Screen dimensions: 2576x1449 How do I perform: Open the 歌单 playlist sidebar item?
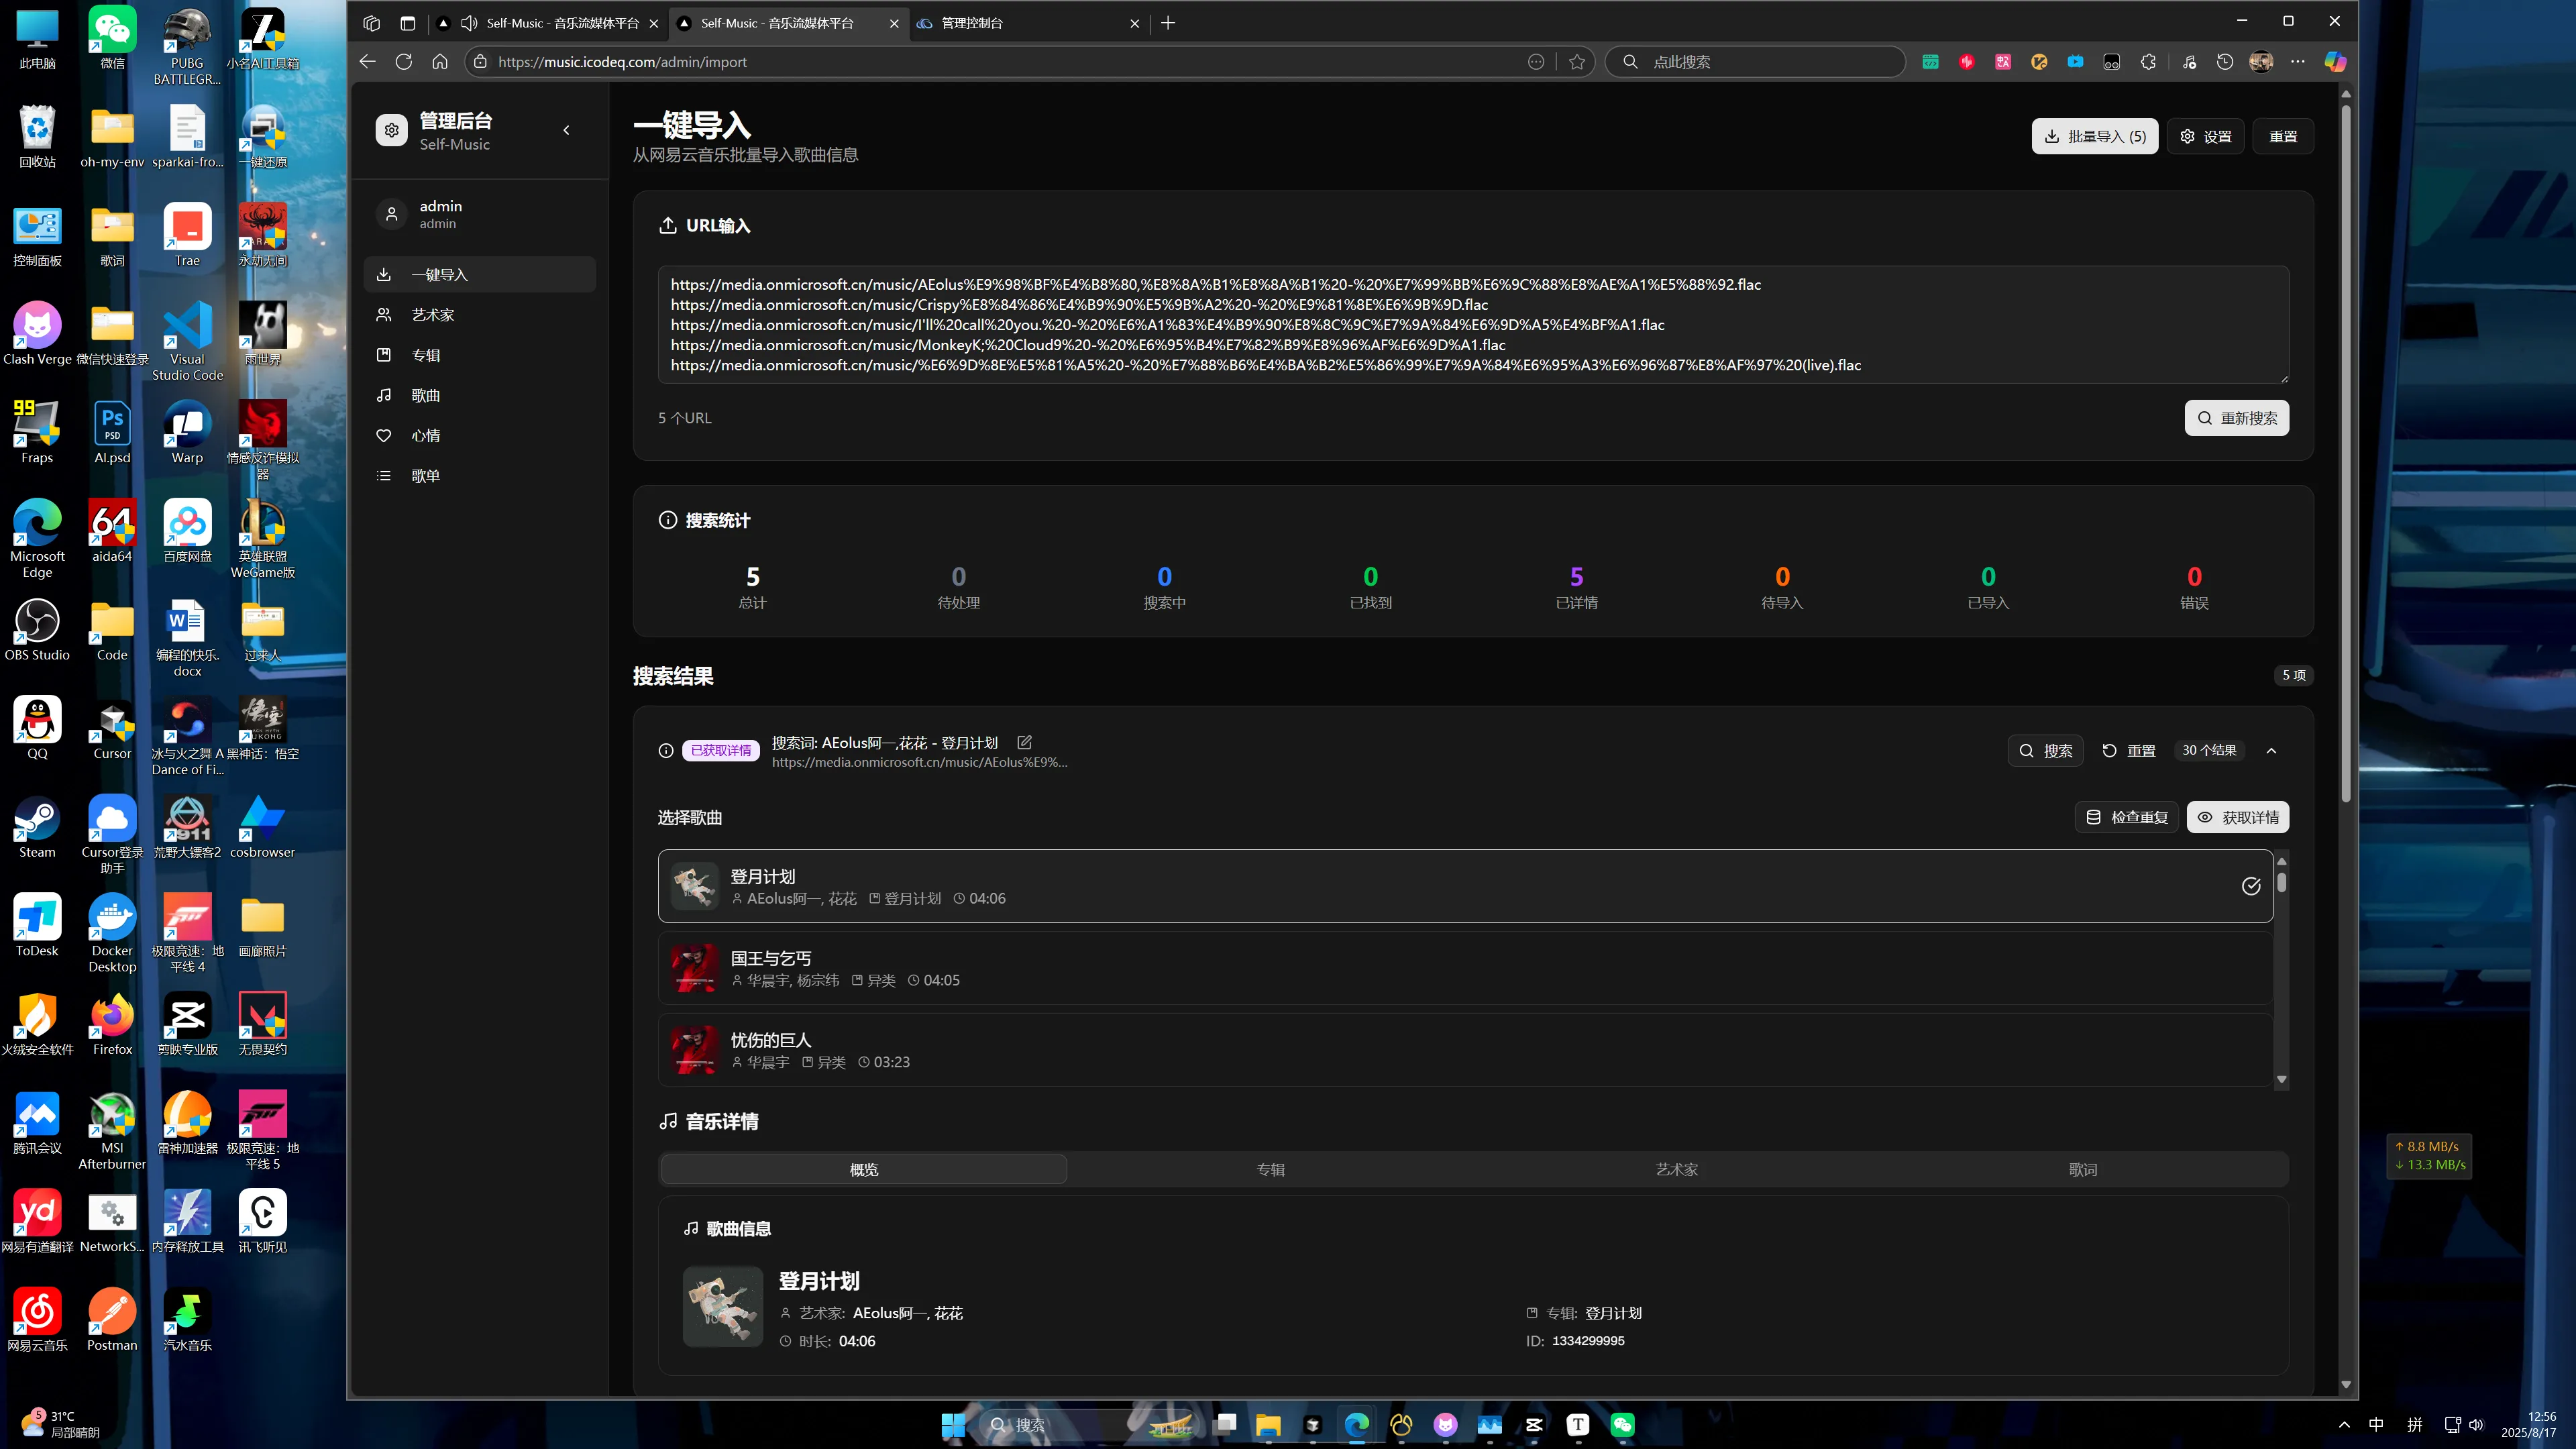(x=426, y=476)
